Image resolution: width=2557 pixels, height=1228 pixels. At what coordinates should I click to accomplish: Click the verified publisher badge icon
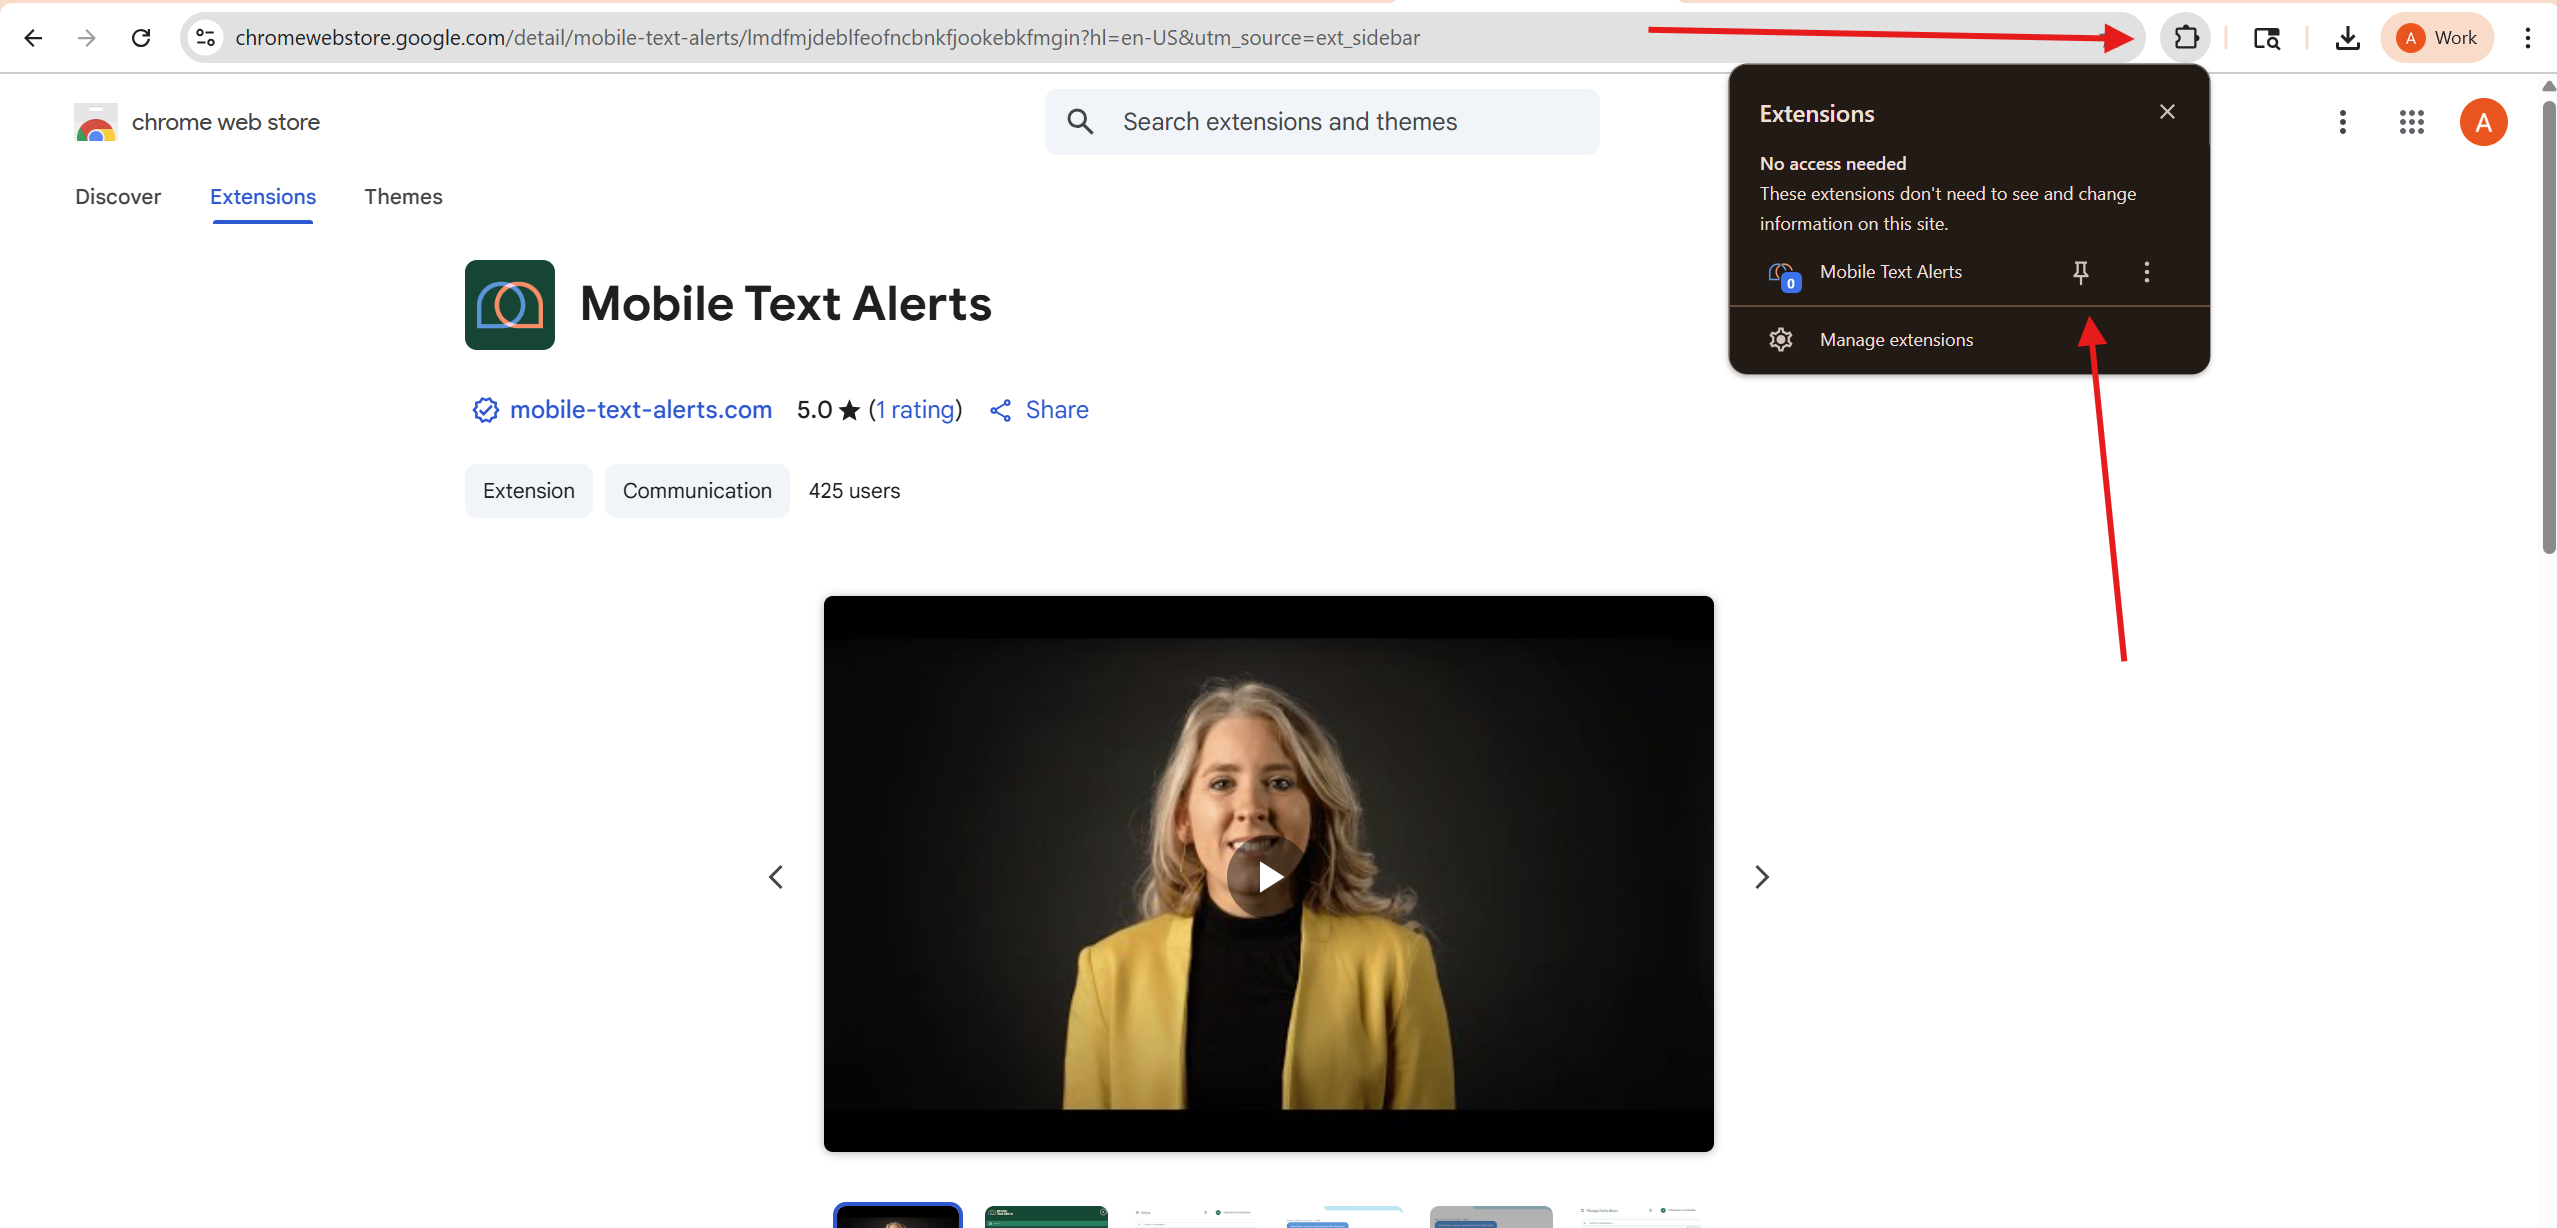pos(485,410)
